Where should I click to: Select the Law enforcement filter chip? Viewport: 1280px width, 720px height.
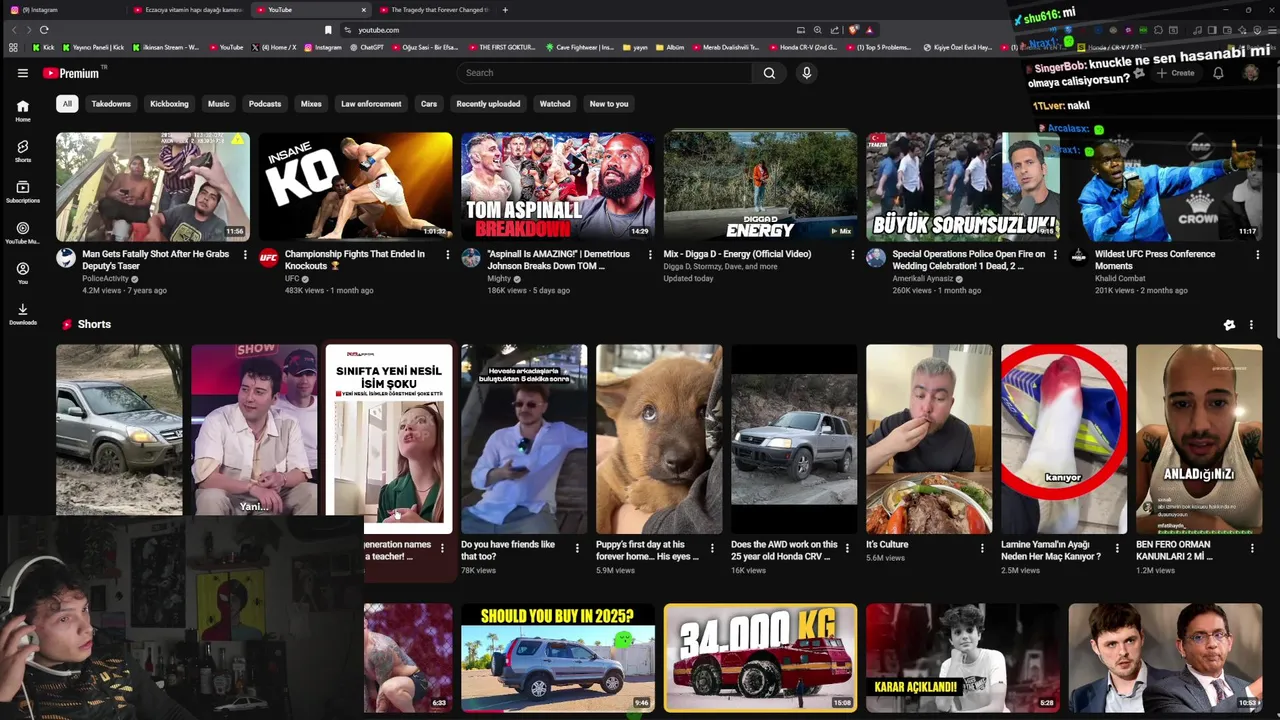(x=371, y=104)
